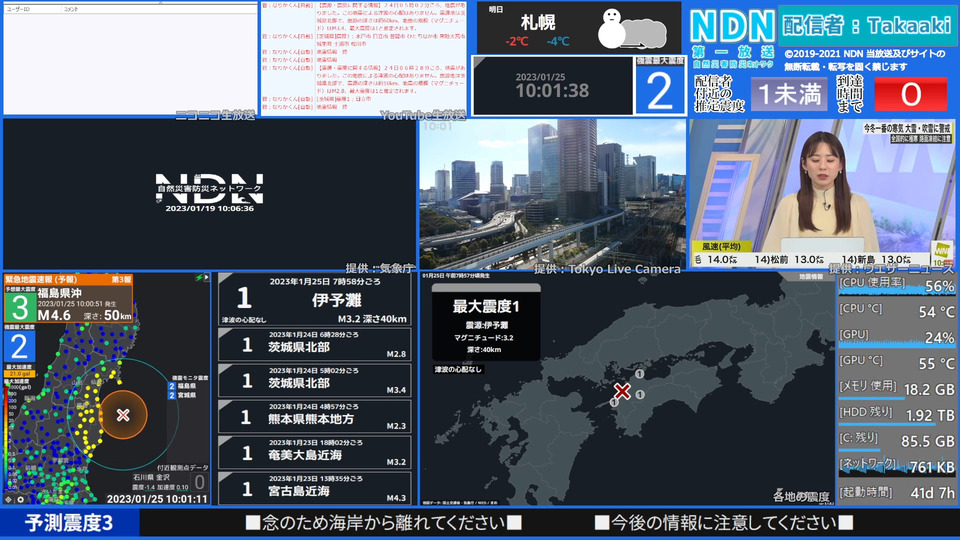Click the YouTube live chat log panel
This screenshot has width=960, height=540.
coord(364,58)
